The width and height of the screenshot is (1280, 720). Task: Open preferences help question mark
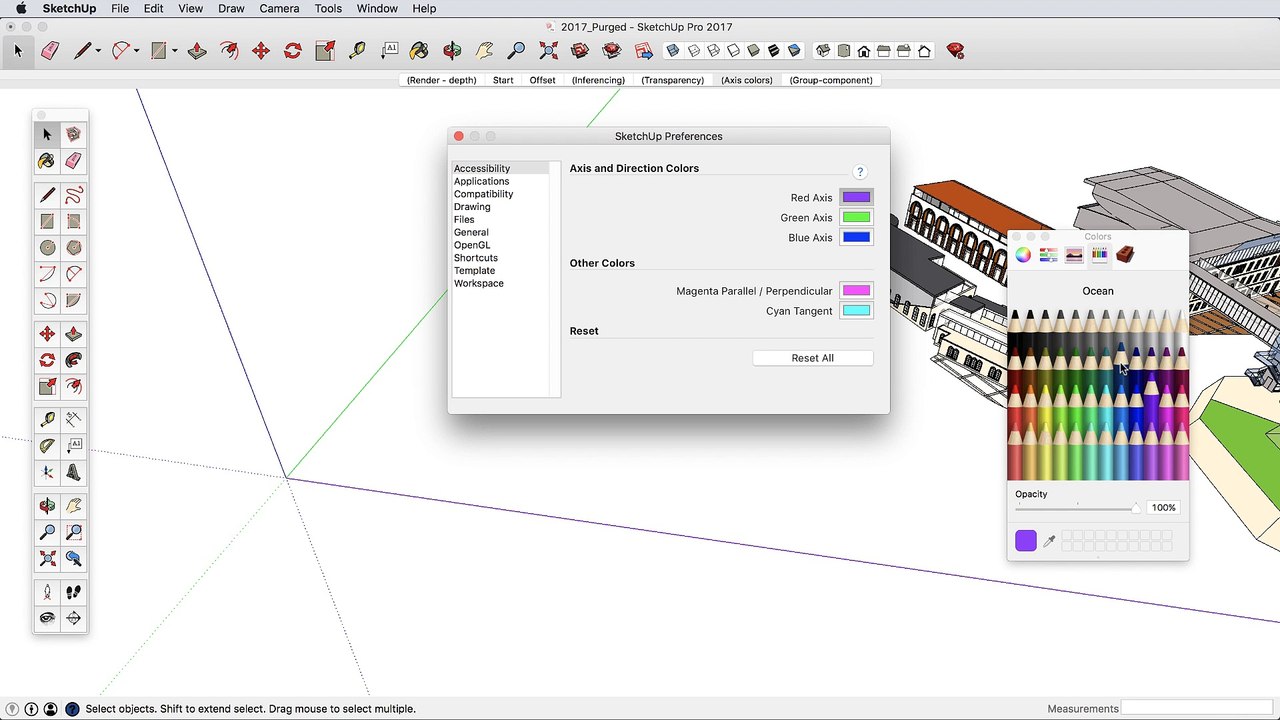(859, 172)
